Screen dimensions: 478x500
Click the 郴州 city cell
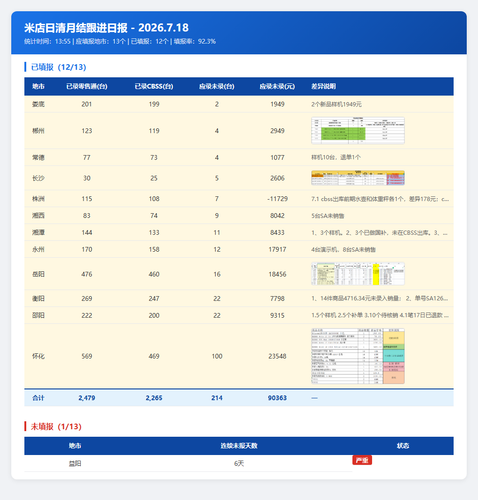pyautogui.click(x=38, y=131)
